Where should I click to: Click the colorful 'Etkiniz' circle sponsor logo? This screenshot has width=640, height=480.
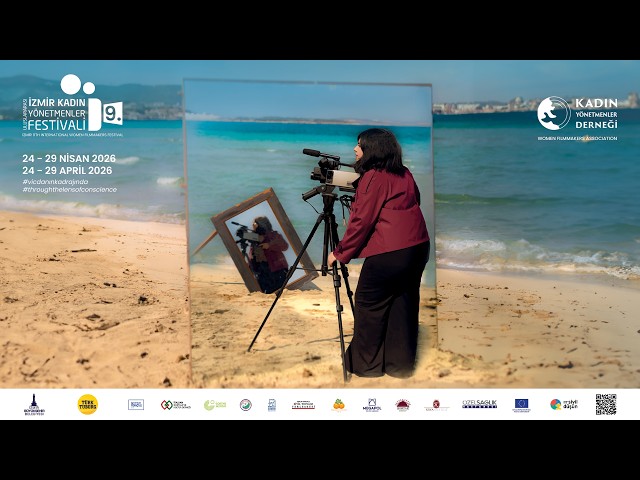[x=564, y=404]
